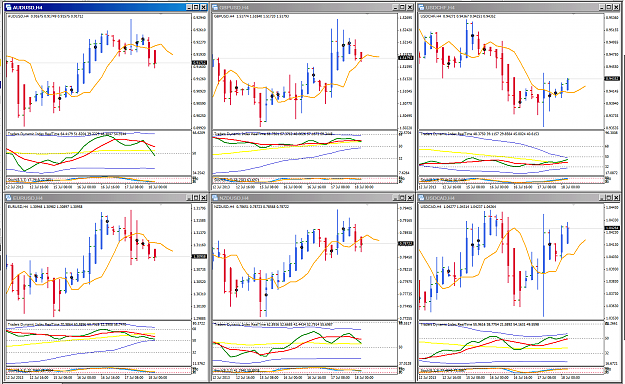Minimize the USDCAD,H4 chart window
625x384 pixels.
tap(602, 198)
